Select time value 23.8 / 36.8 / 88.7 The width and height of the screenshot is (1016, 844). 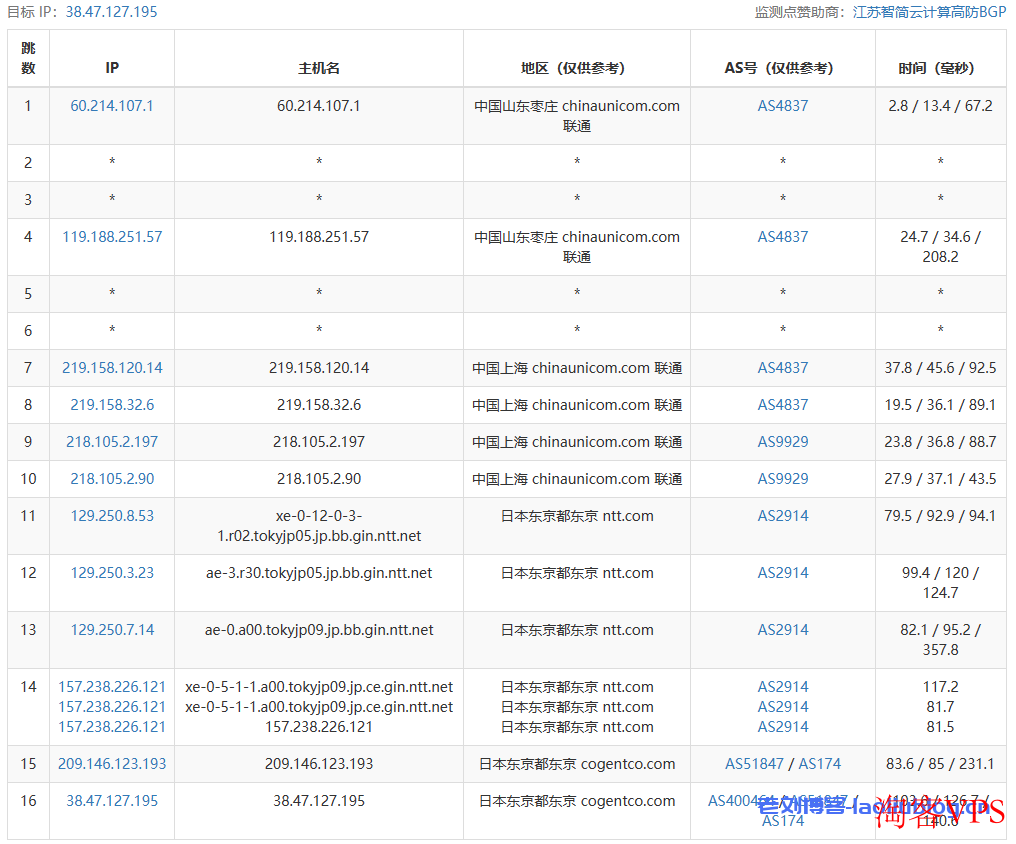[x=940, y=441]
